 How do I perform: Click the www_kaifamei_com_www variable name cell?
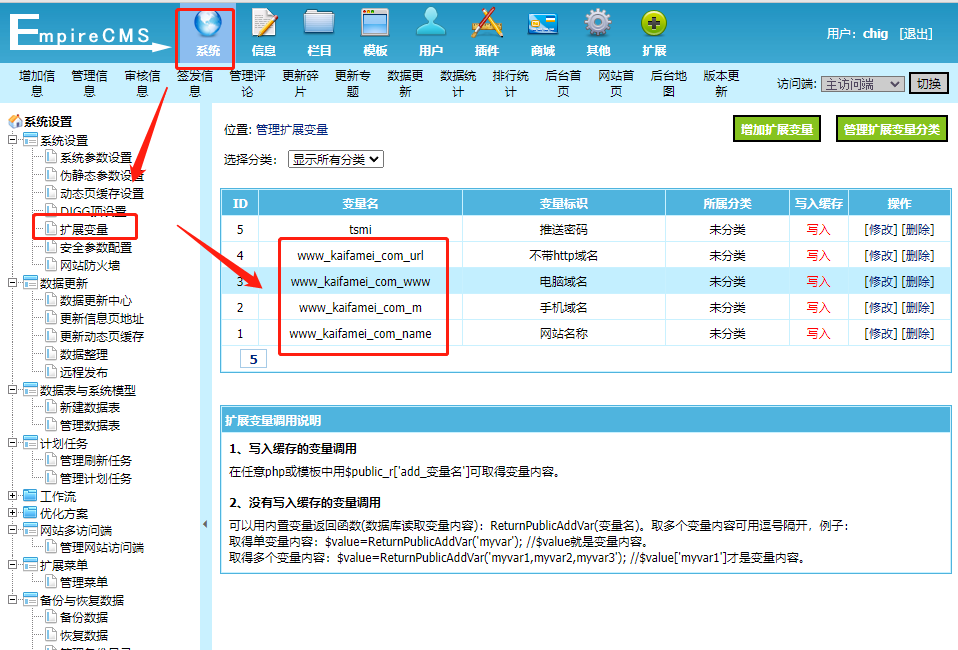[360, 282]
